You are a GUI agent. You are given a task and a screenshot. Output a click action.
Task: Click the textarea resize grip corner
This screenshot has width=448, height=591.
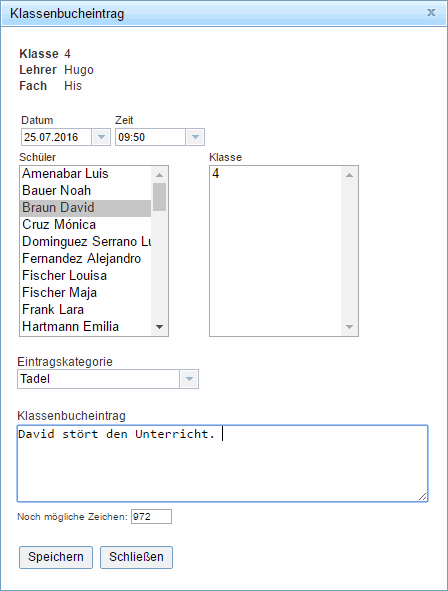[x=423, y=497]
